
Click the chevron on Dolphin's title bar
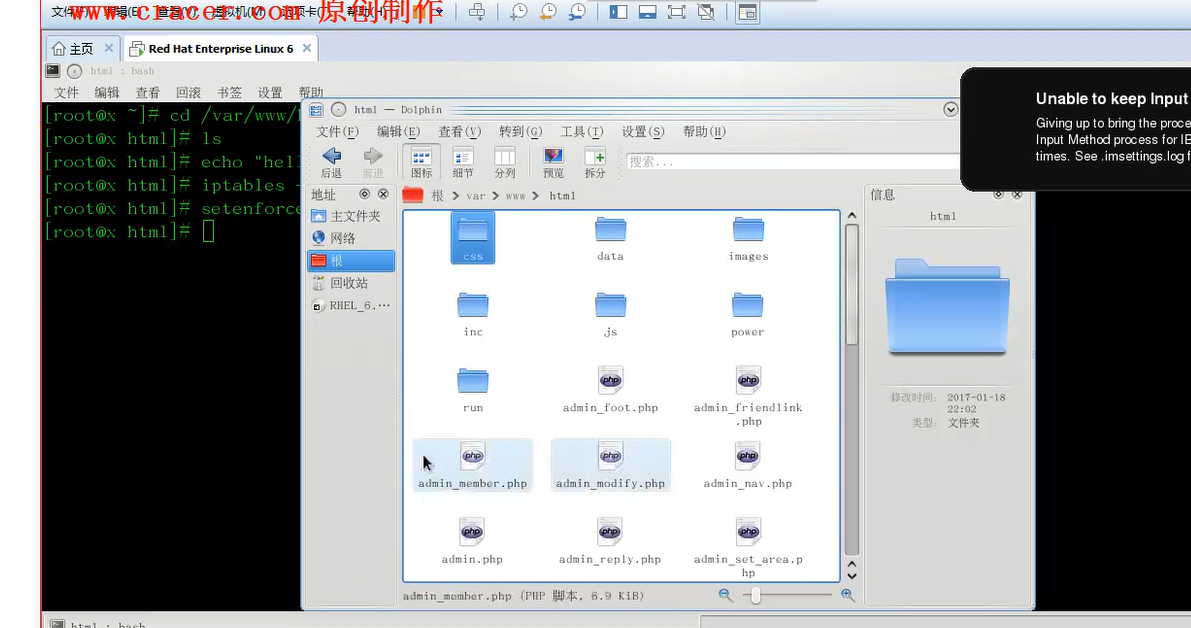point(950,109)
